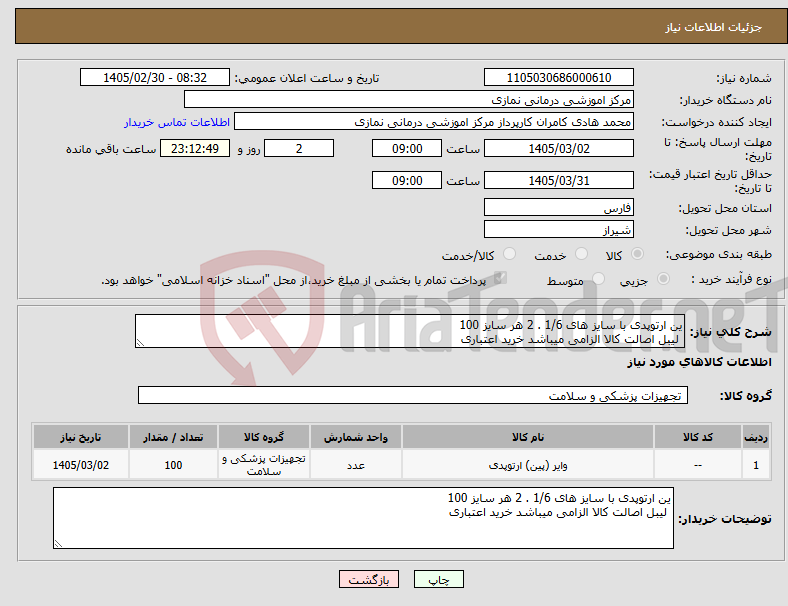Image resolution: width=788 pixels, height=606 pixels.
Task: Click the delivery city field شیراز
Action: pyautogui.click(x=559, y=230)
